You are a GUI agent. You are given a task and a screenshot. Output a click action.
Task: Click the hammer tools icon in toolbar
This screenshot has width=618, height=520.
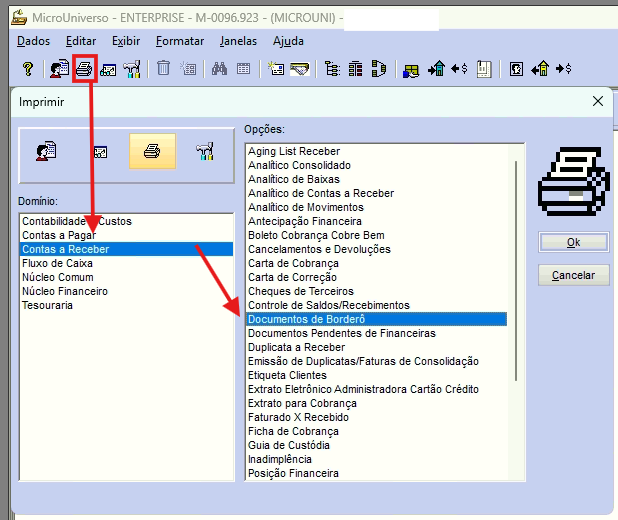(x=132, y=69)
